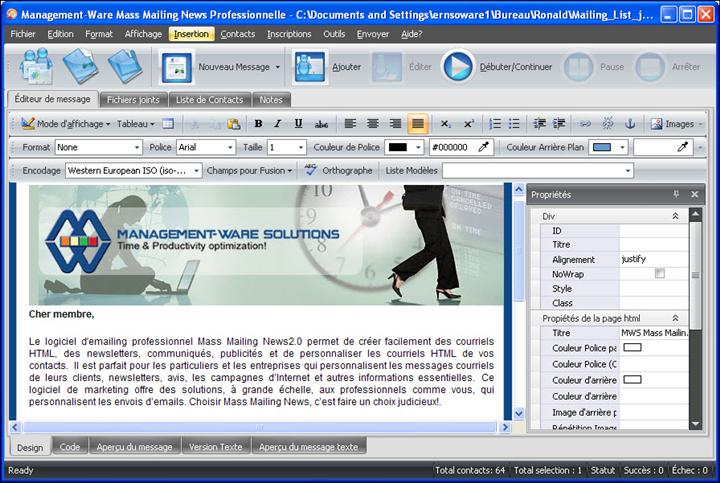Click the Pause sending icon

pyautogui.click(x=579, y=67)
